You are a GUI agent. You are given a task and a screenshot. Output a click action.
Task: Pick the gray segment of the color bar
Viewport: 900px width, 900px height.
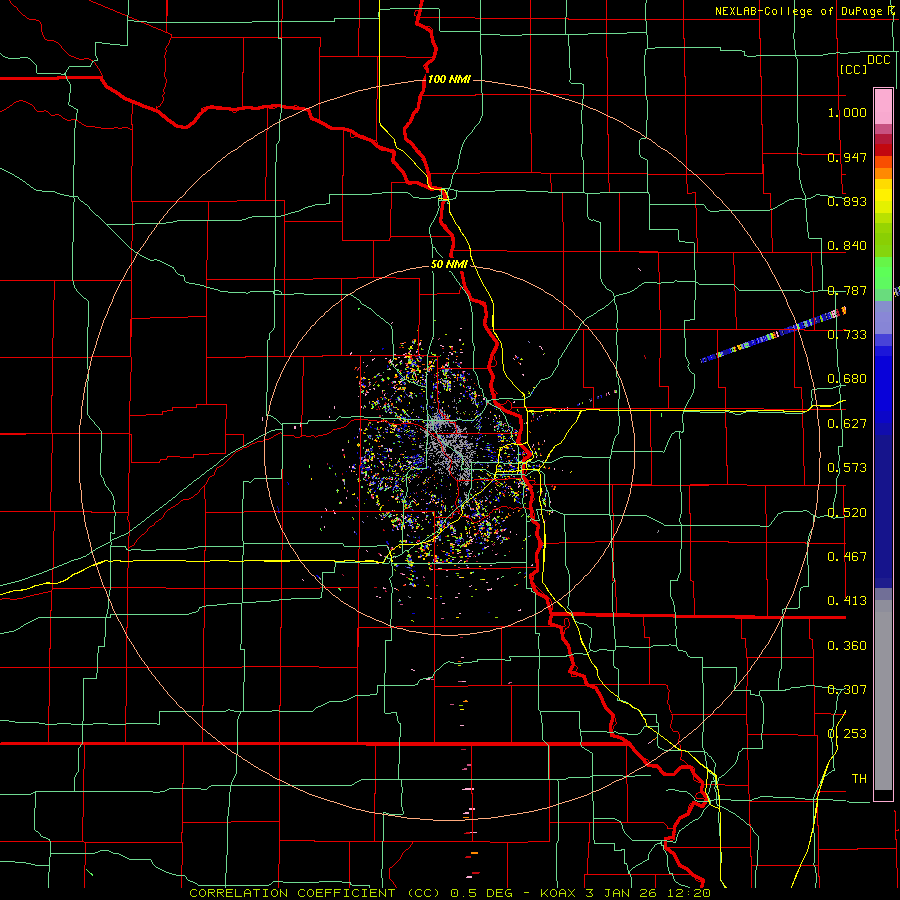(883, 695)
